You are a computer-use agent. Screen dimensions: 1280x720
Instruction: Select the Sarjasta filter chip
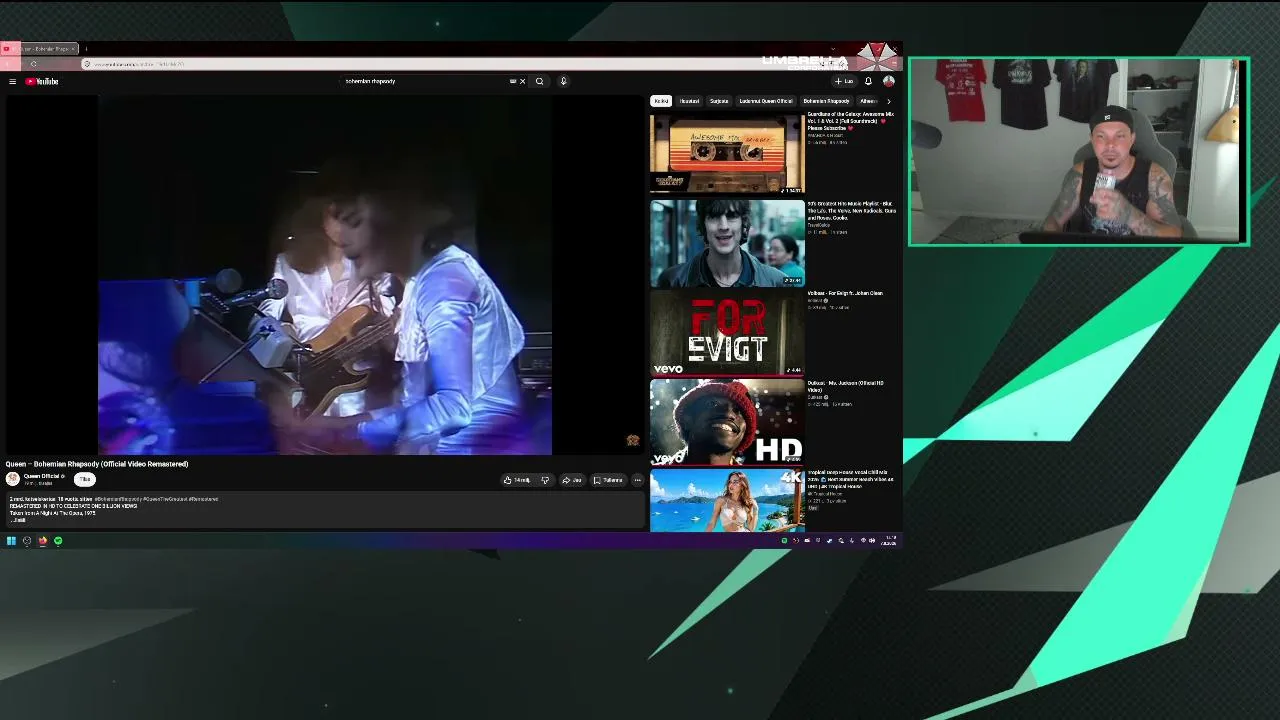719,101
